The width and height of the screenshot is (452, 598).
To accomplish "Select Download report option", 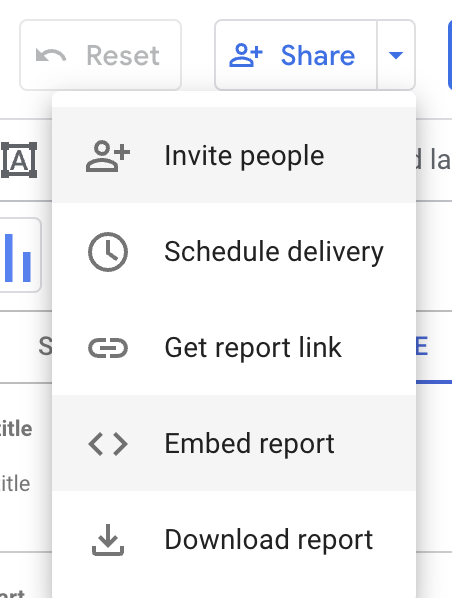I will coord(234,539).
